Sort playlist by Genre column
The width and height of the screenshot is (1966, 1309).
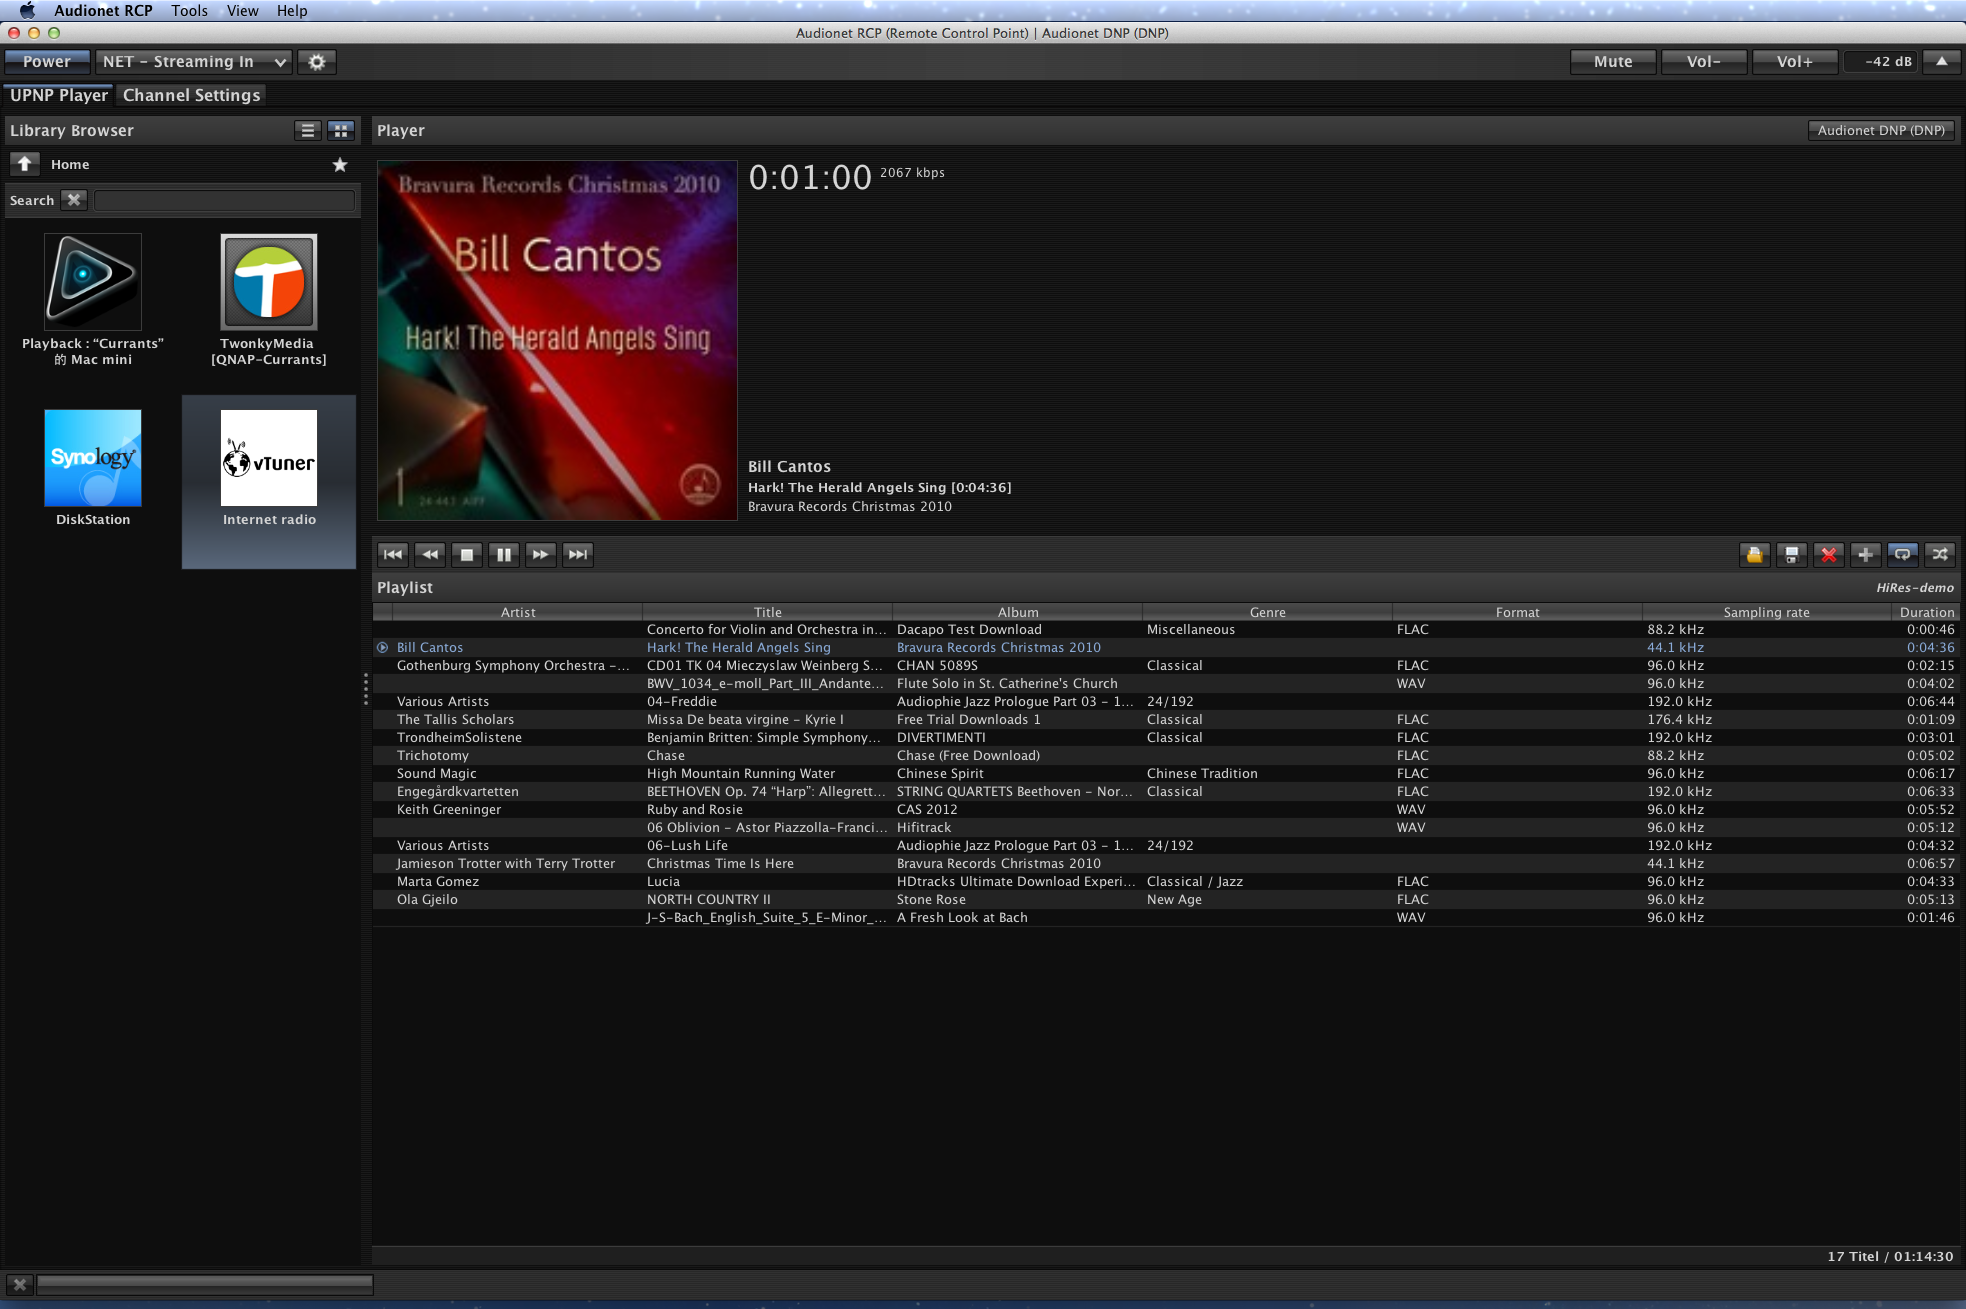tap(1268, 612)
